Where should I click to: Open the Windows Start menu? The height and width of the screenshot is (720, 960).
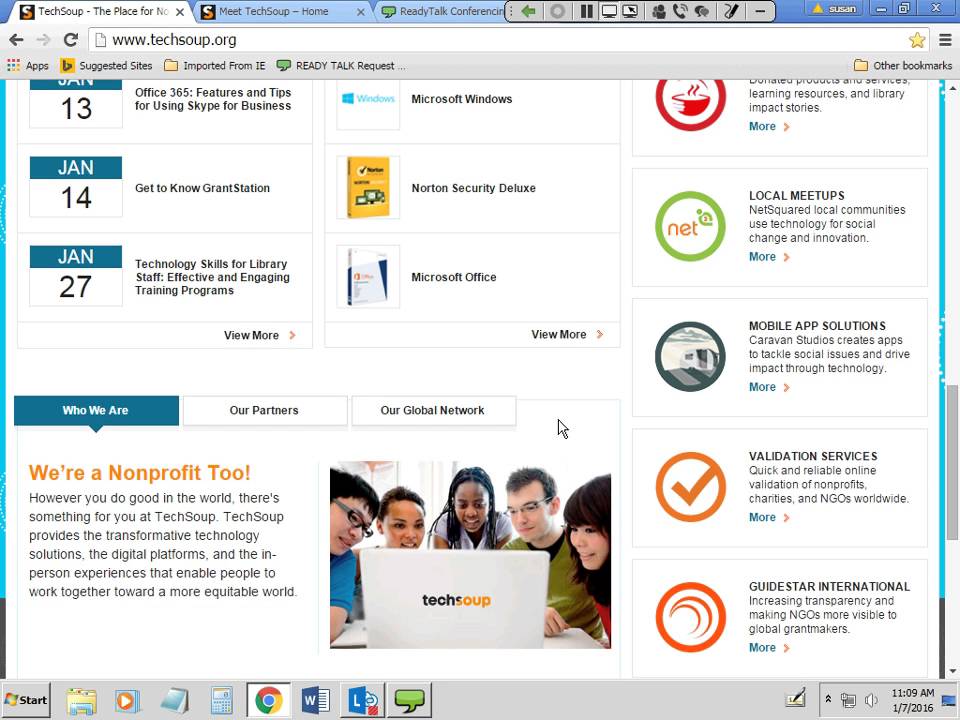(26, 700)
